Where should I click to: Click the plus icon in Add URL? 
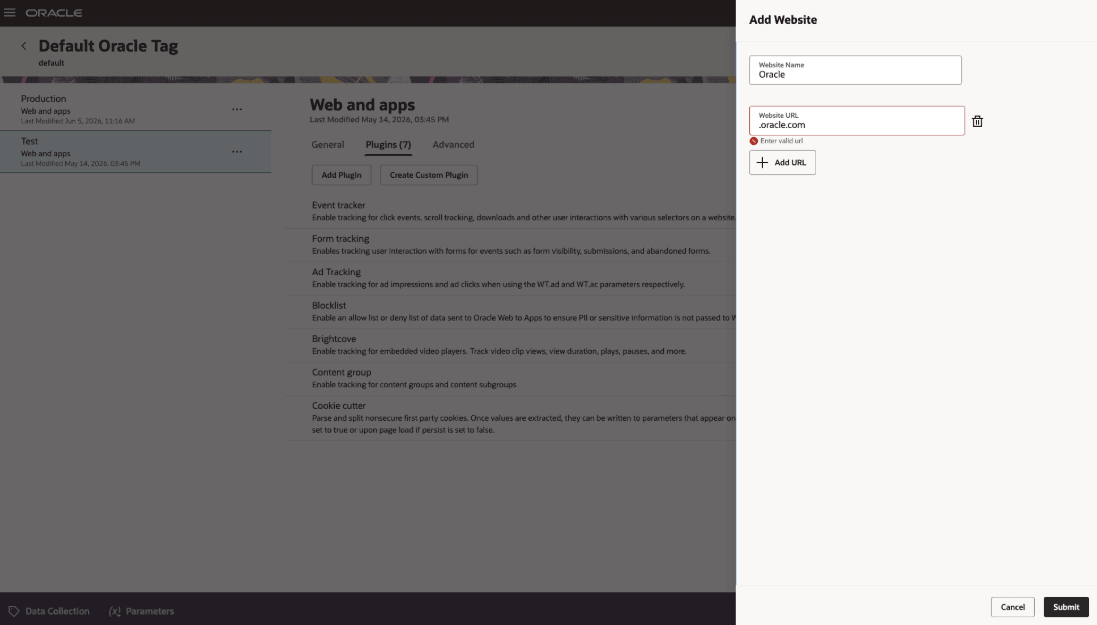(x=763, y=162)
